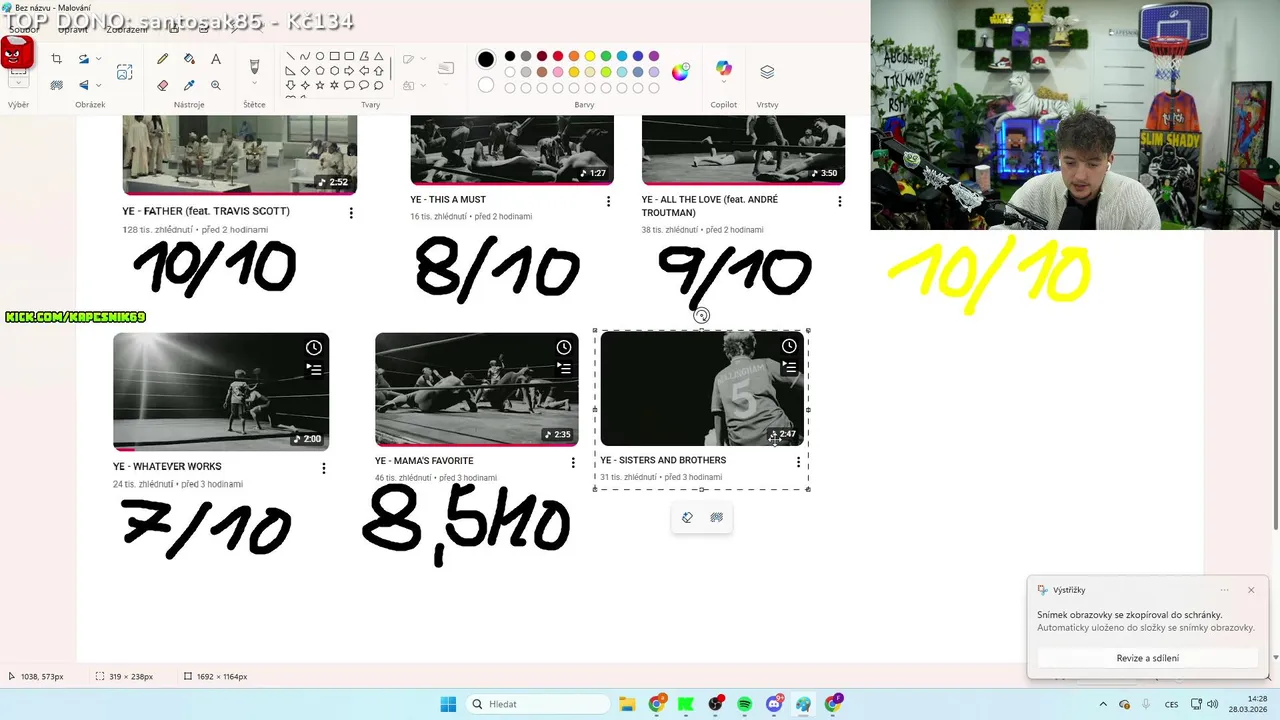Select the Magnifier zoom tool

tap(216, 85)
